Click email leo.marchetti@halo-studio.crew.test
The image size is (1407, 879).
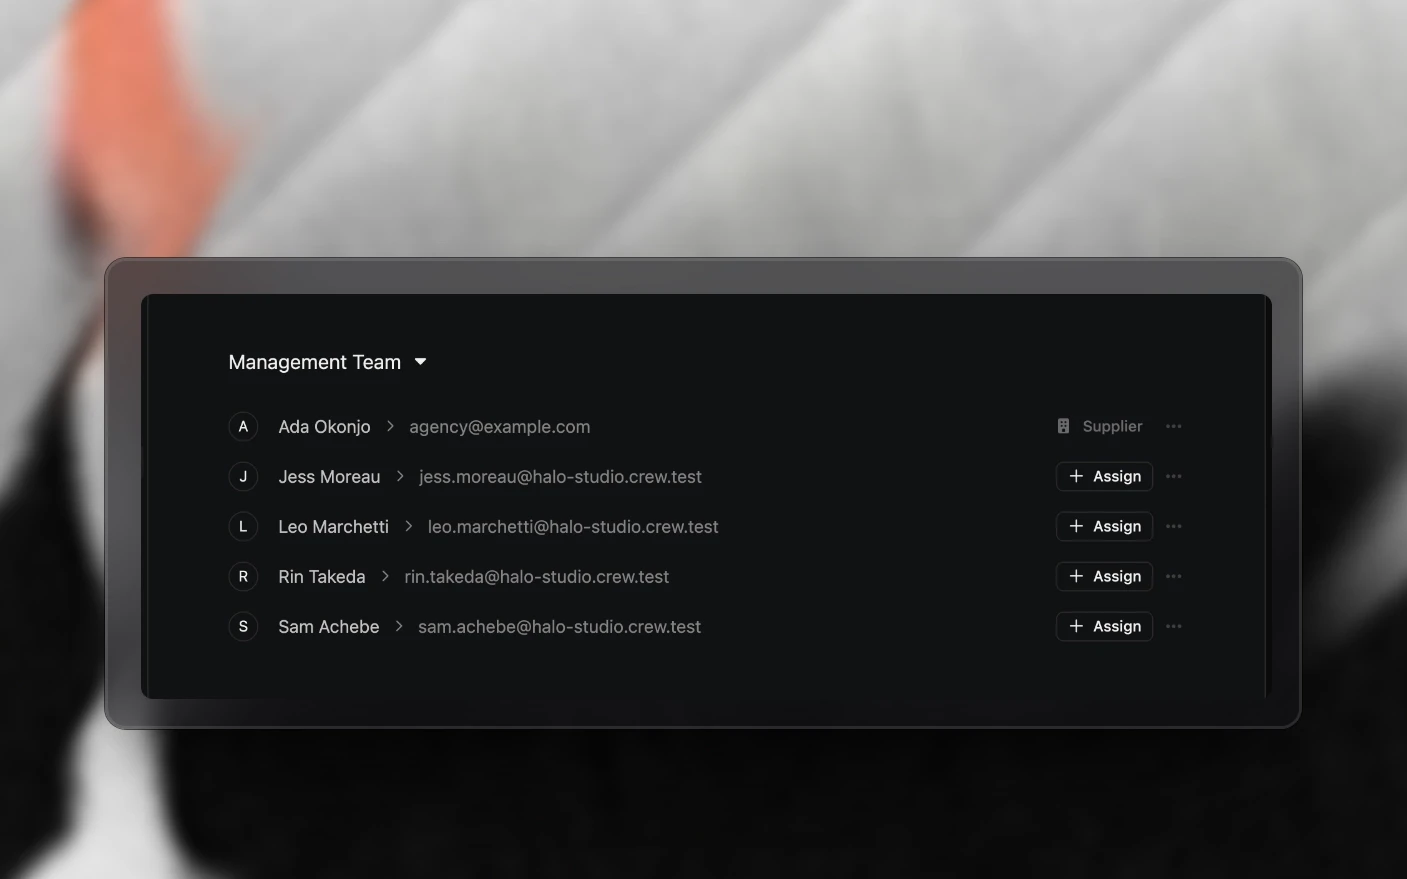coord(573,527)
